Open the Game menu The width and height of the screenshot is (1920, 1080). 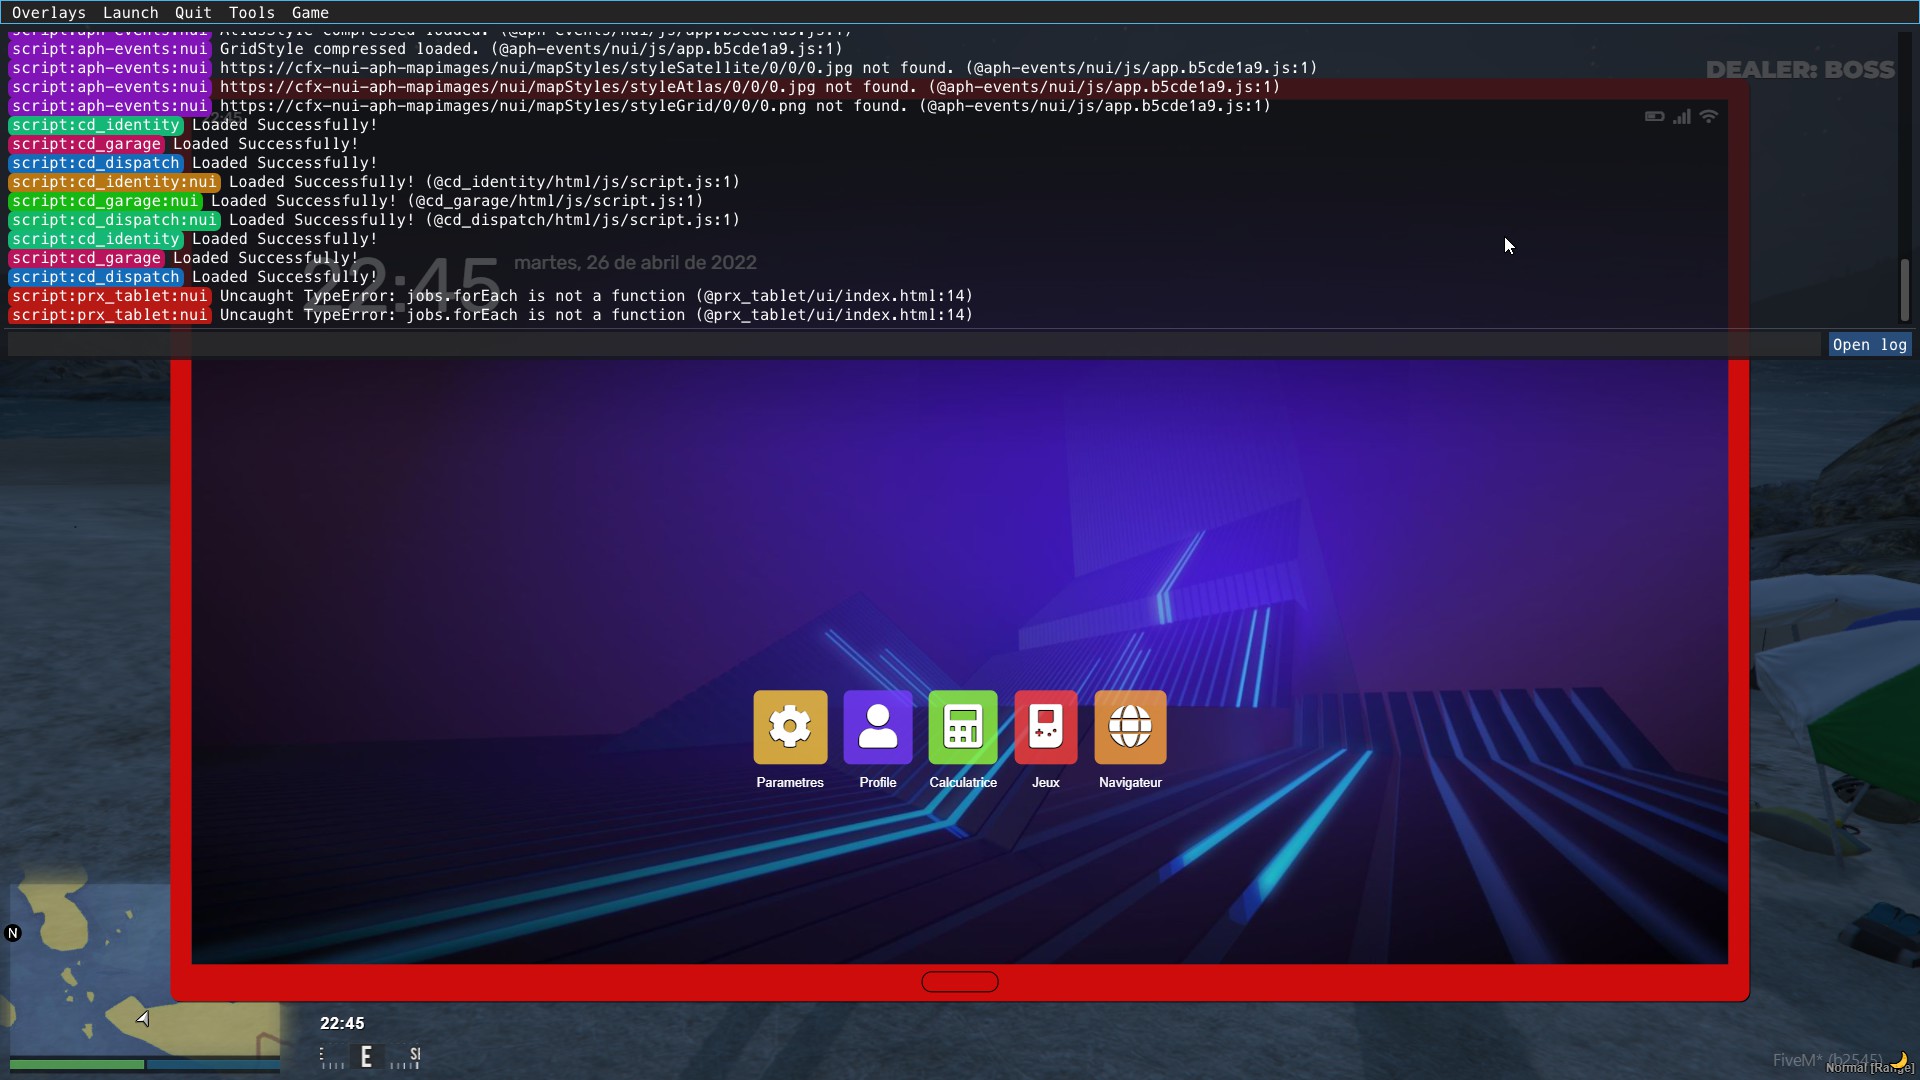(x=310, y=13)
